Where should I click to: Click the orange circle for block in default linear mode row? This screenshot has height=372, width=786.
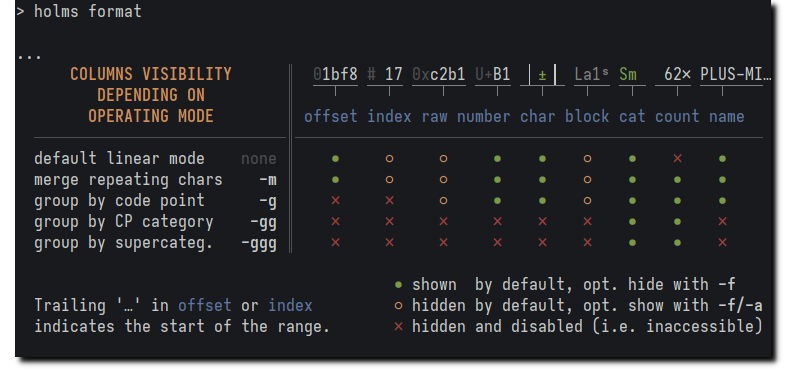pos(587,159)
